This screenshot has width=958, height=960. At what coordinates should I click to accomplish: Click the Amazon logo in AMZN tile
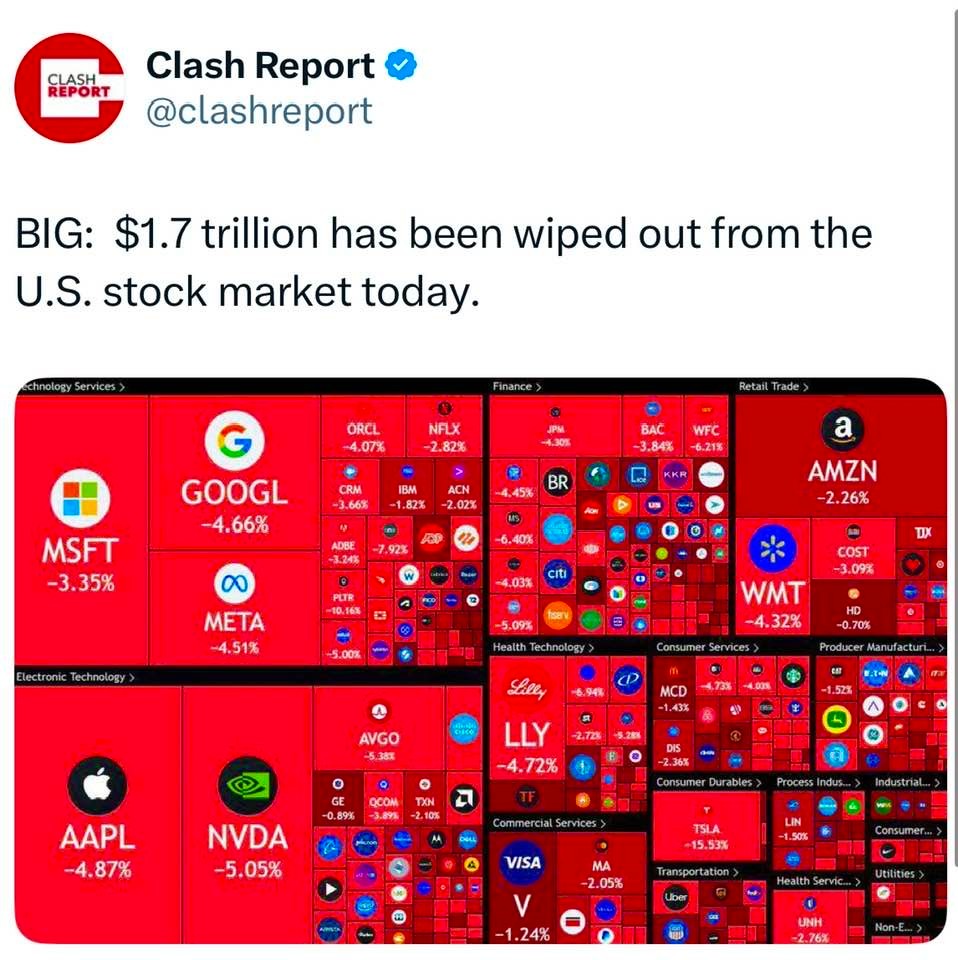(841, 427)
